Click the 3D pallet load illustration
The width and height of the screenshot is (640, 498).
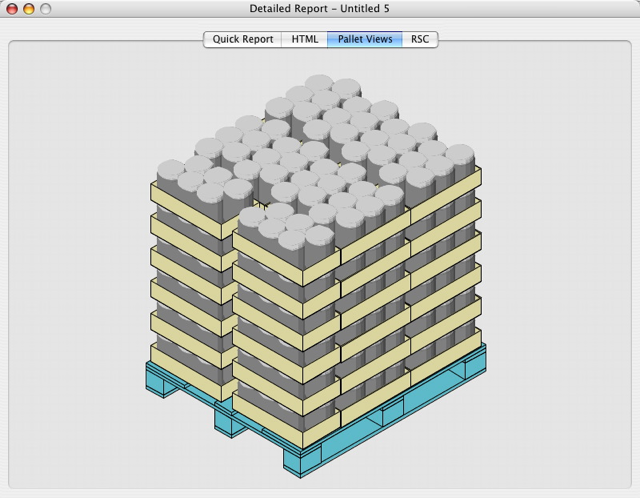(x=316, y=276)
